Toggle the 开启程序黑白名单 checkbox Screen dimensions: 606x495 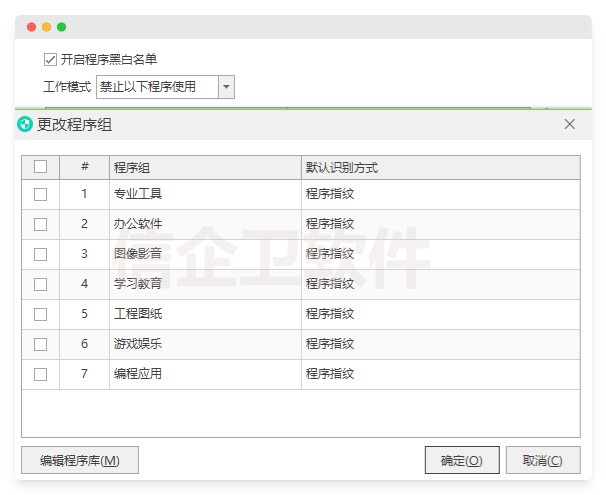51,60
